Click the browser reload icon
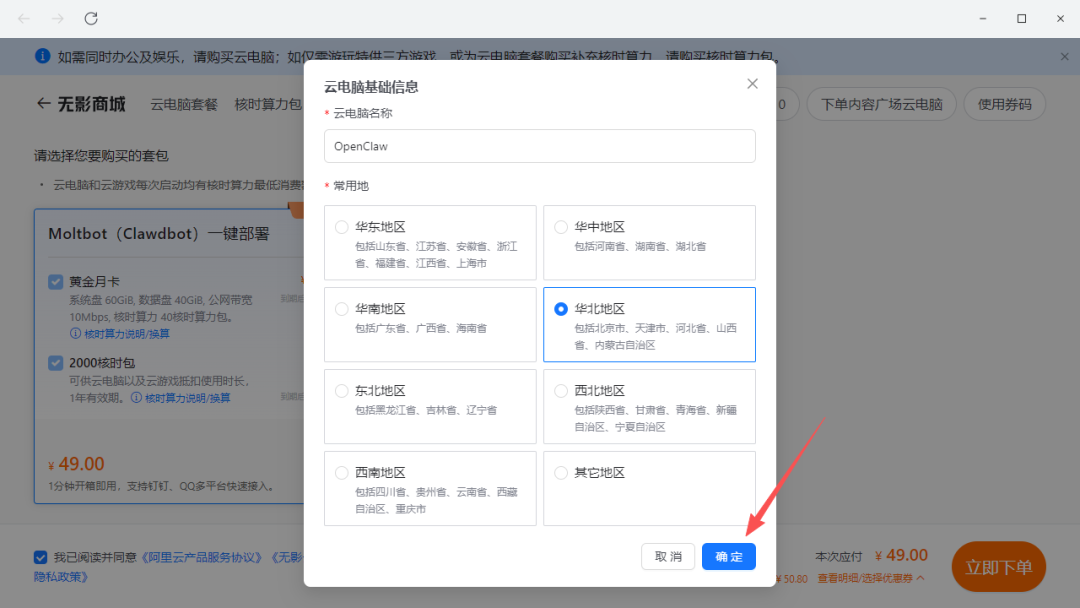Screen dimensions: 1080x608 91,19
